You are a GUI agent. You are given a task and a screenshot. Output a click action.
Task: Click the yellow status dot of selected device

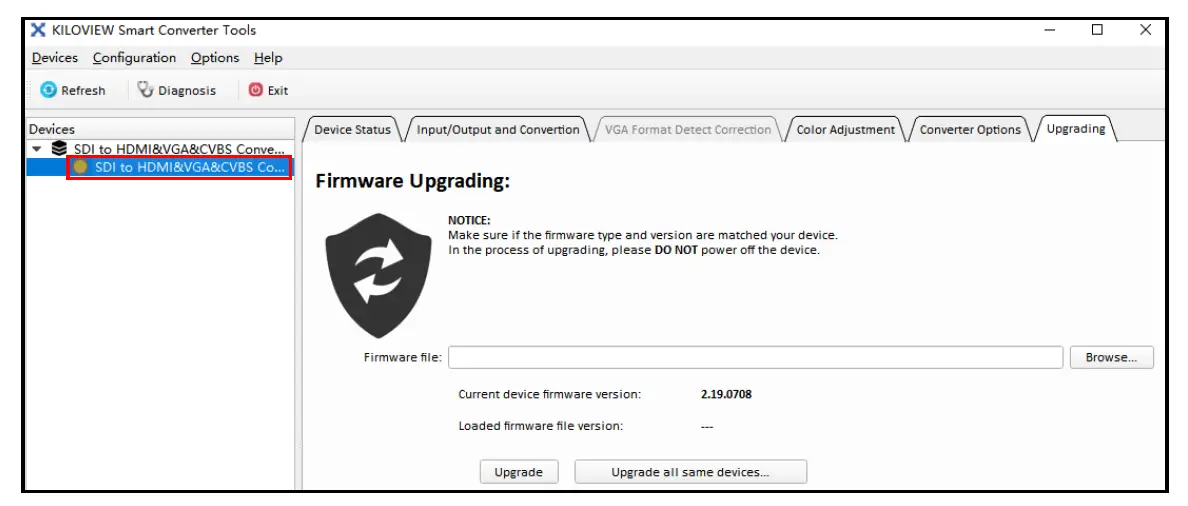click(x=80, y=167)
